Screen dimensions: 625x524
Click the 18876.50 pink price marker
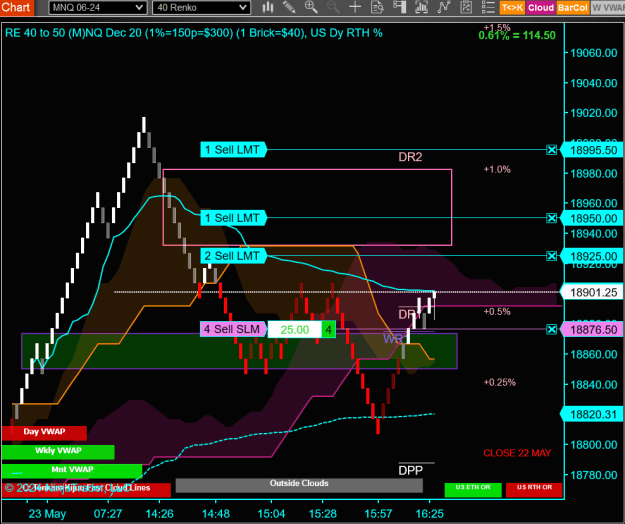coord(593,330)
